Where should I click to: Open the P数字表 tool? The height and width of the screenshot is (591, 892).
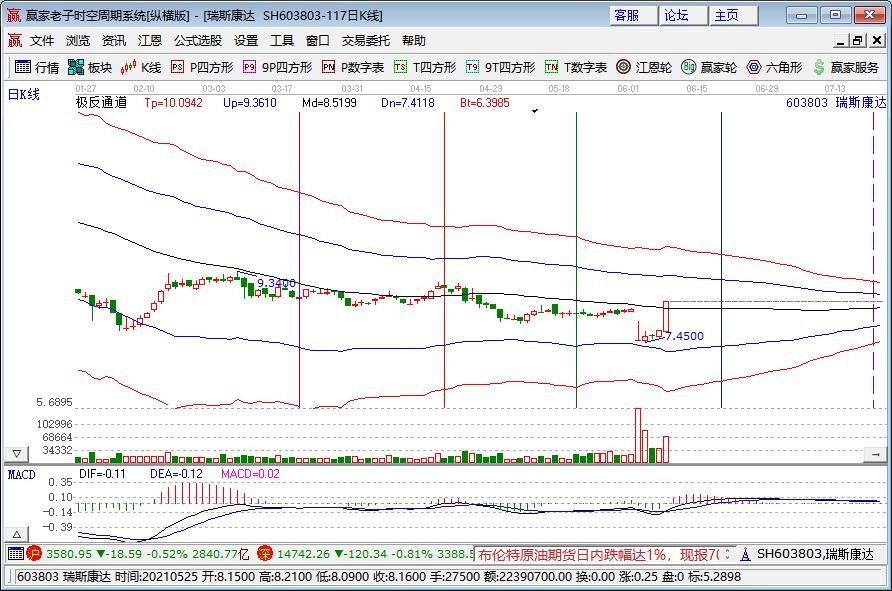353,67
